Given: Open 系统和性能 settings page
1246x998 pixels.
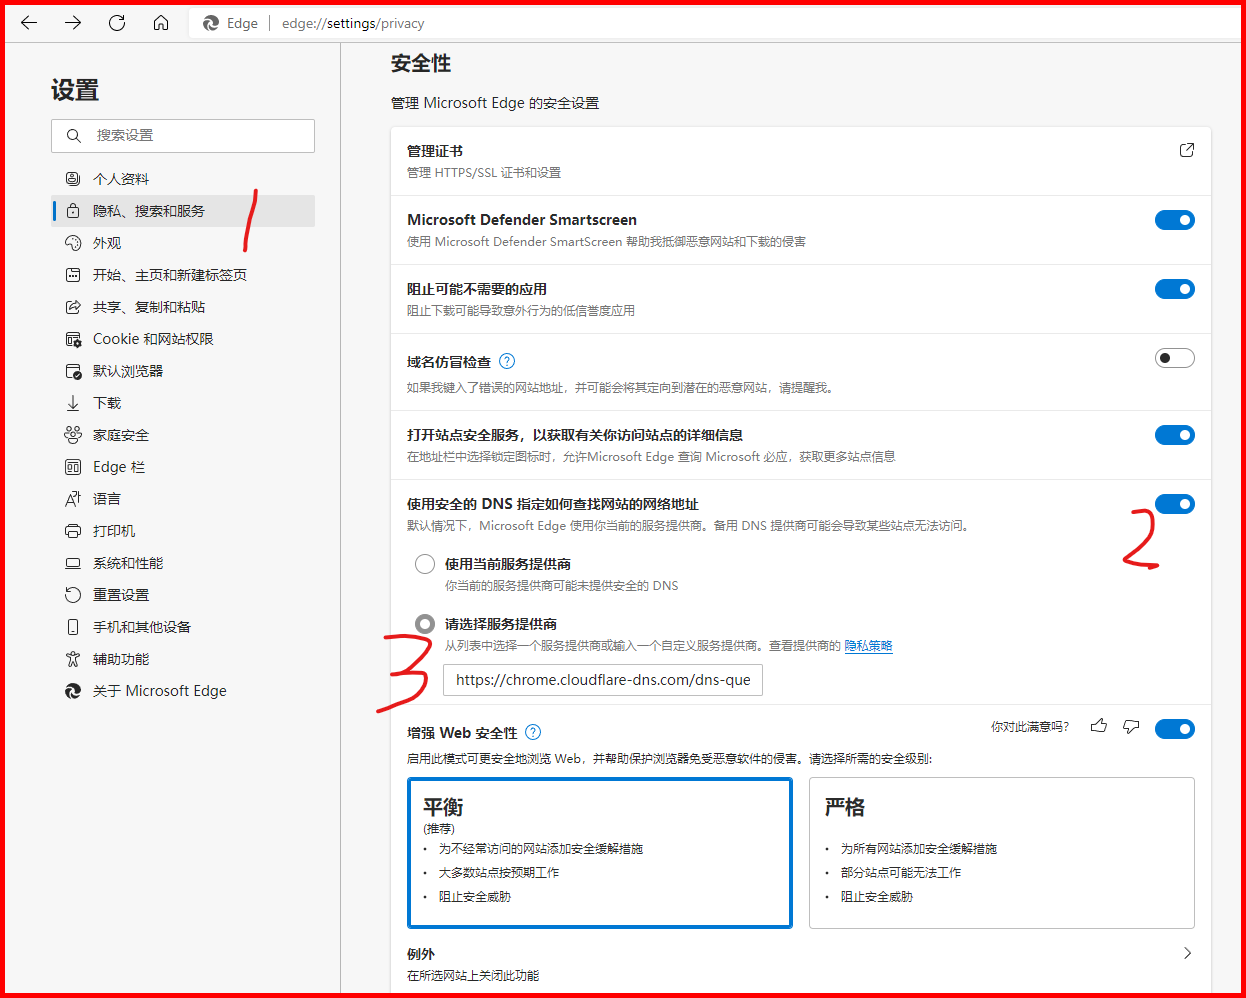Looking at the screenshot, I should 183,563.
